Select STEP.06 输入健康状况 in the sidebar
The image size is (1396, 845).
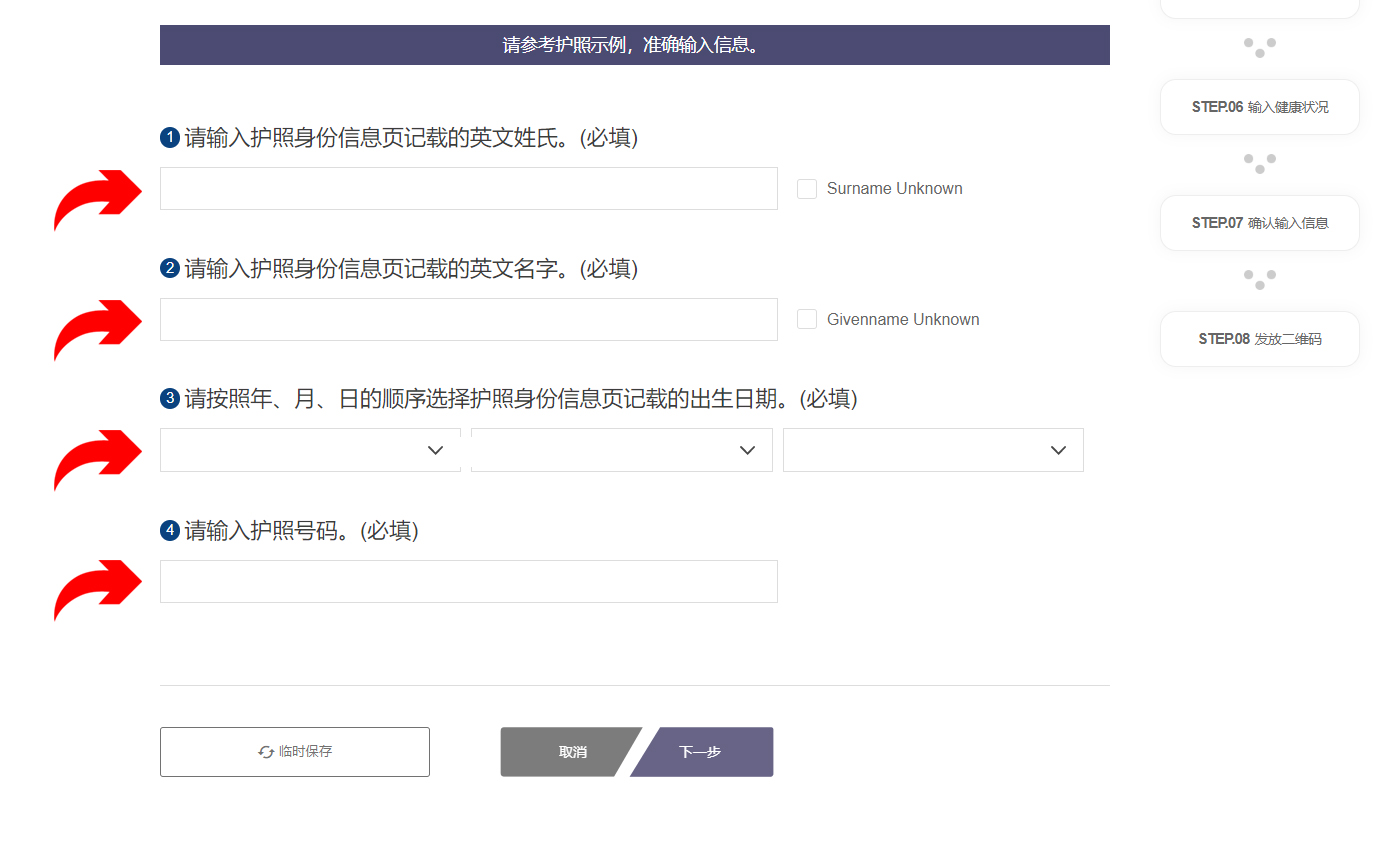pyautogui.click(x=1259, y=107)
